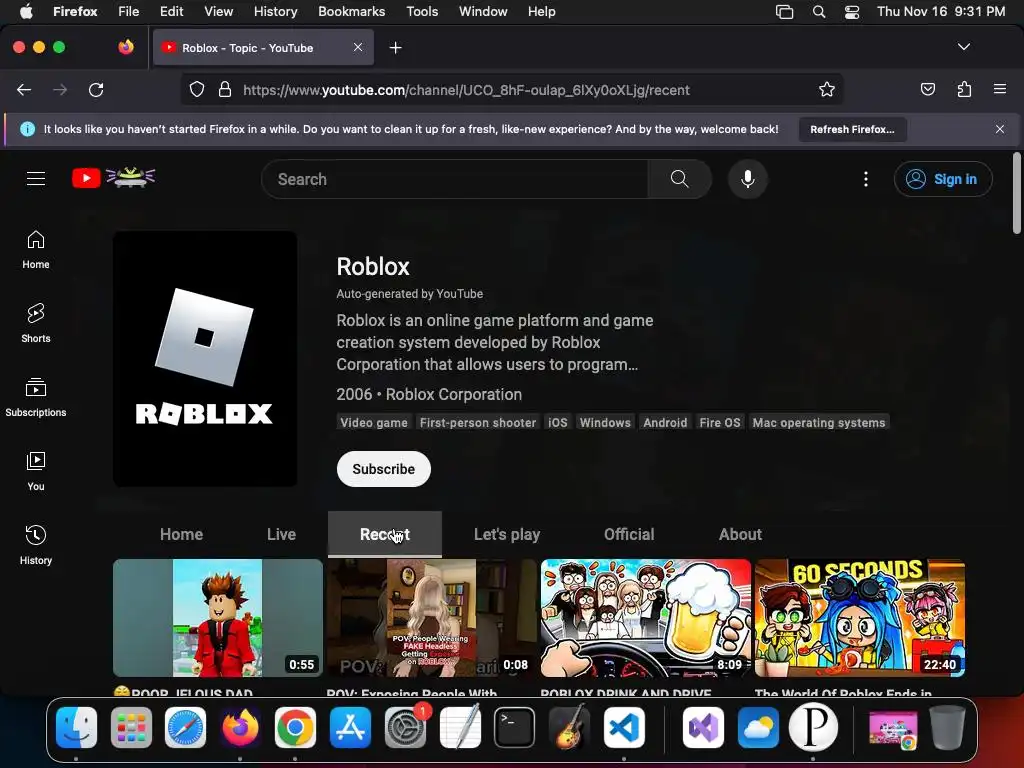The height and width of the screenshot is (768, 1024).
Task: Click the Subscribe button
Action: [383, 469]
